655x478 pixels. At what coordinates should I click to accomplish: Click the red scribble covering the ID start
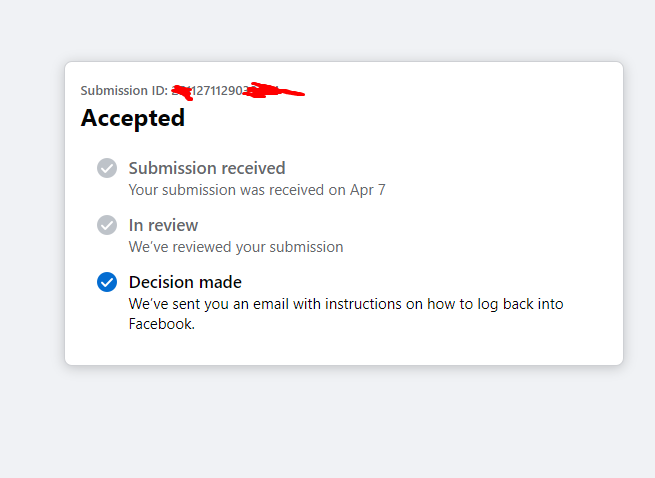pyautogui.click(x=183, y=92)
